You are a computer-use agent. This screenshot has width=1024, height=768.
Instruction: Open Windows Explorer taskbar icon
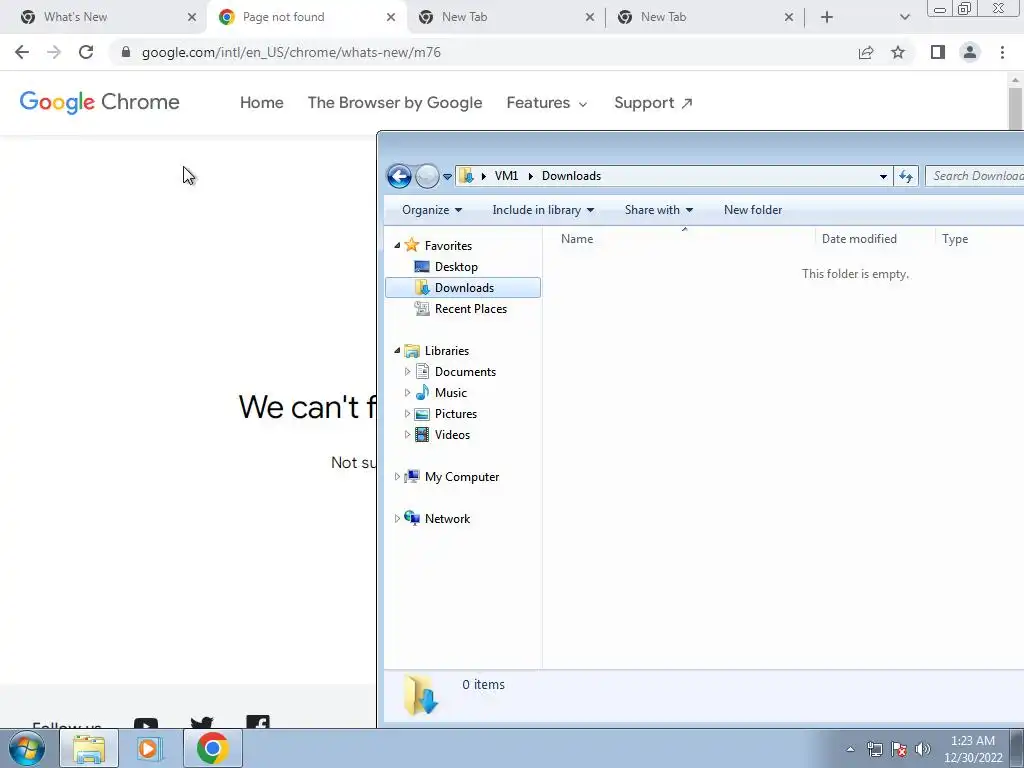89,748
